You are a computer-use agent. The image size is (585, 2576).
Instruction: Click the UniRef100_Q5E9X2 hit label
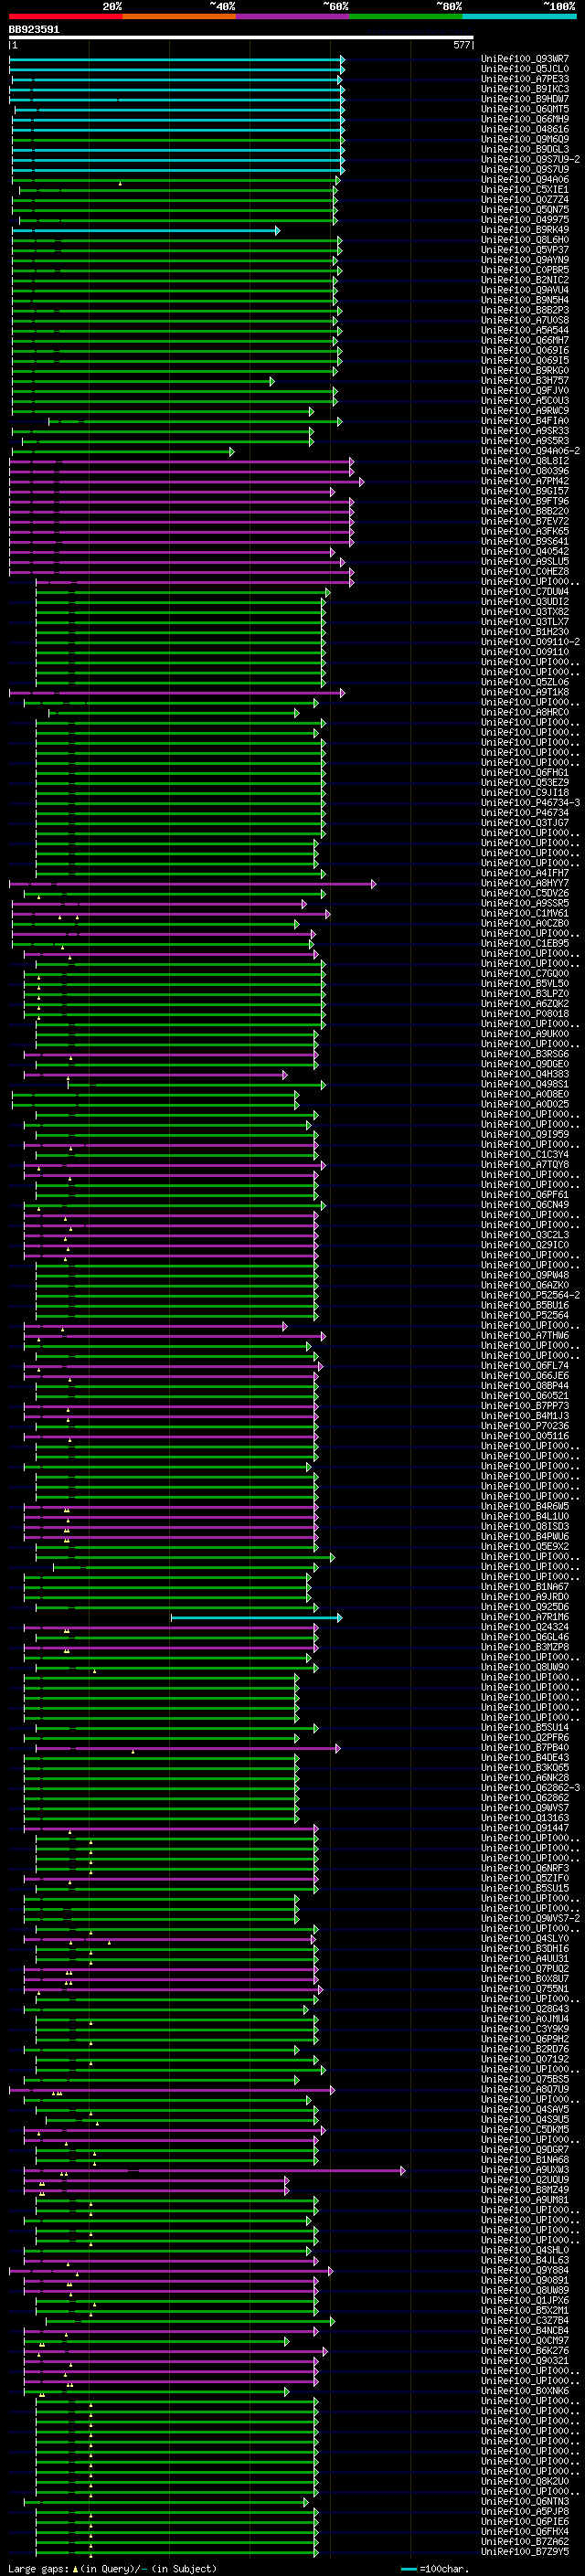coord(525,1546)
